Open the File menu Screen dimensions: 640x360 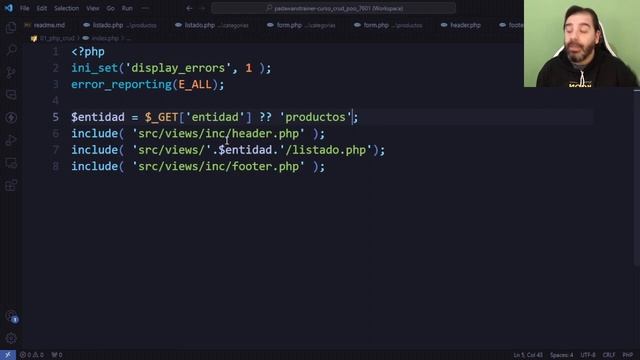pyautogui.click(x=24, y=8)
